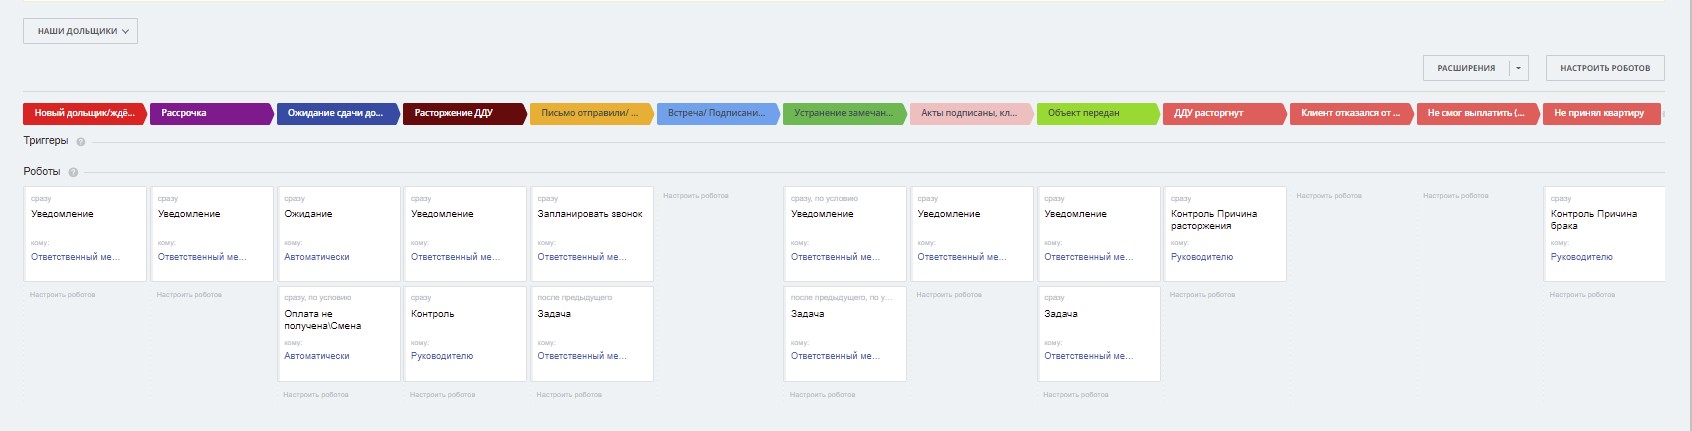1692x431 pixels.
Task: Click Настроить роботов under Клиент отказался от
Action: 1329,196
